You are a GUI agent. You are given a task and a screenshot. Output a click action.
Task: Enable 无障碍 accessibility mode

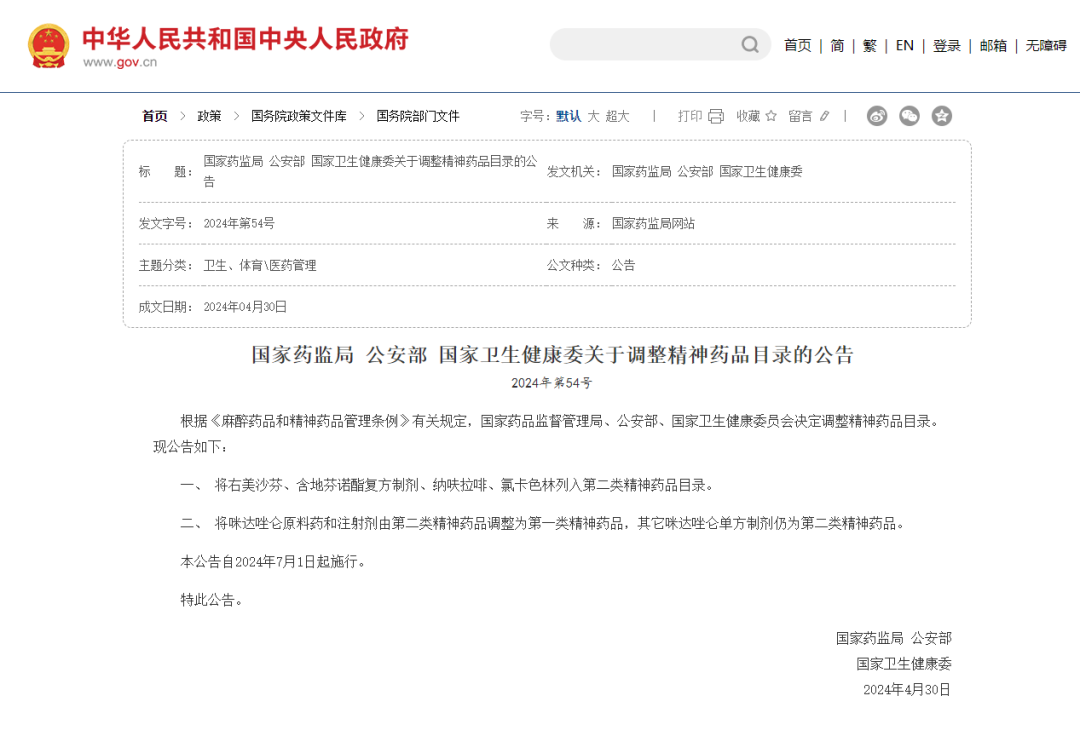(x=1046, y=45)
